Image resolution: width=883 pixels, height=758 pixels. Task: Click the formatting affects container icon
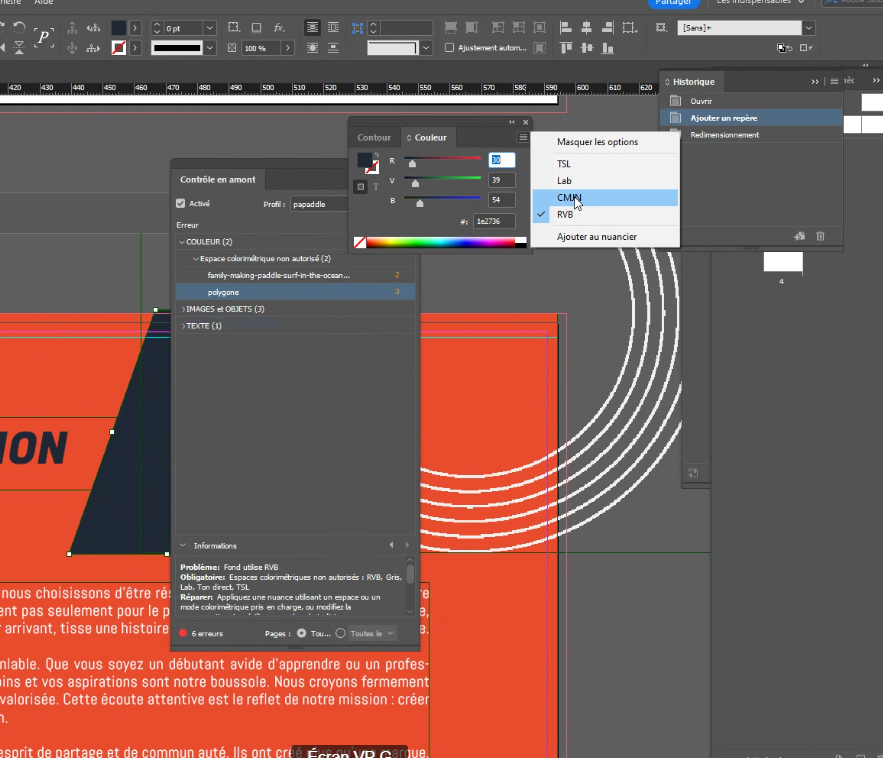click(x=362, y=186)
